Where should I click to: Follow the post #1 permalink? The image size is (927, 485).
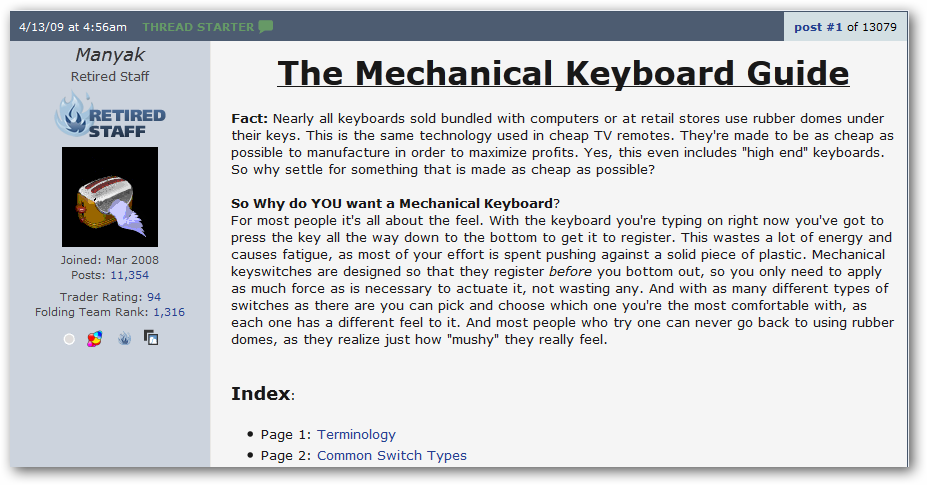[x=818, y=27]
